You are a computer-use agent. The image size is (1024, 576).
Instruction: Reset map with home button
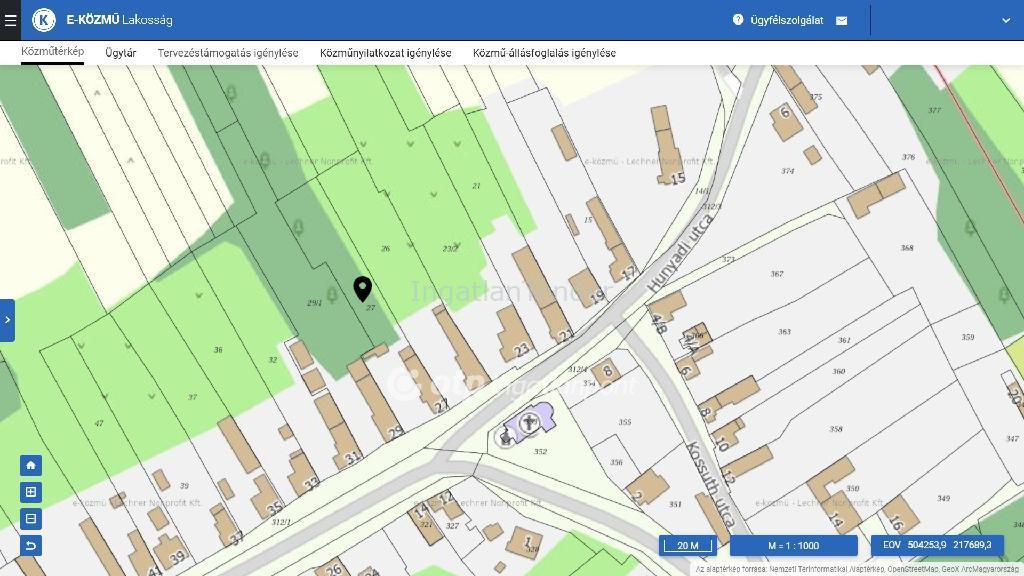pos(31,465)
